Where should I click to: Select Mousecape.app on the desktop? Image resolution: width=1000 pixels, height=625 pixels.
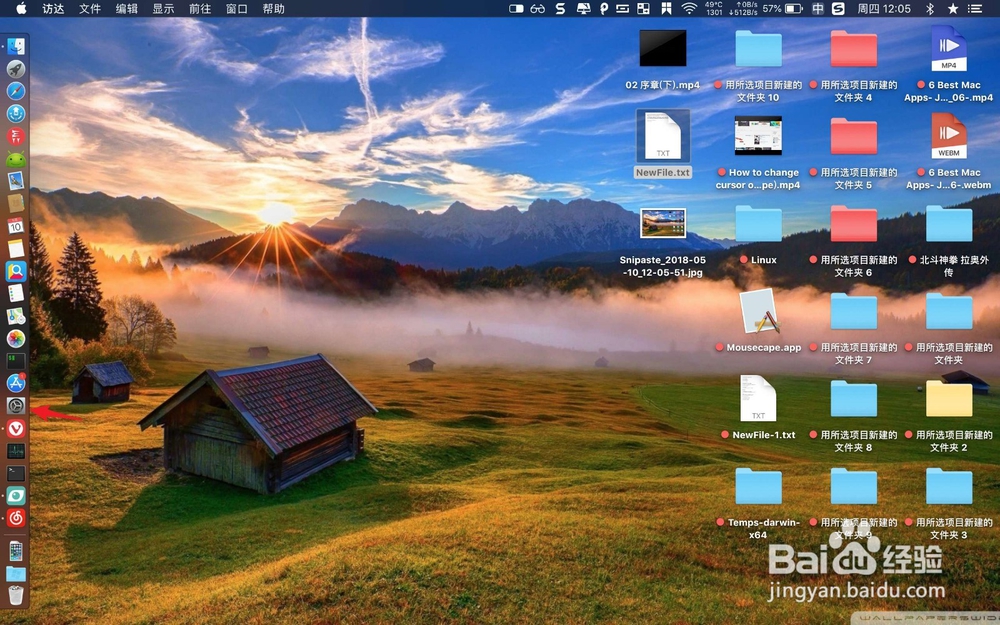pos(758,318)
